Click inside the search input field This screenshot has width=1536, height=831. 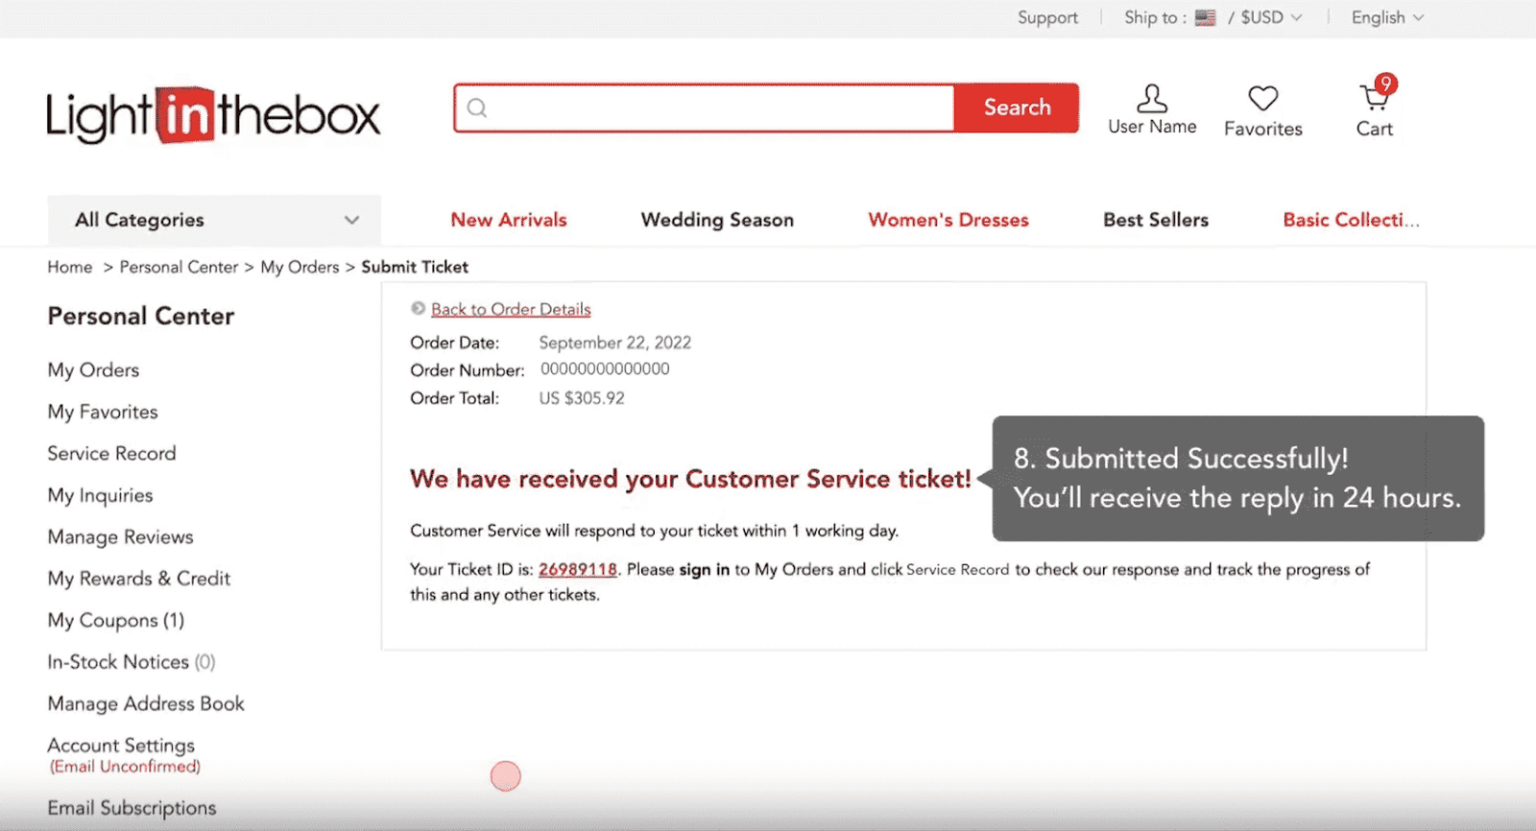pos(700,107)
